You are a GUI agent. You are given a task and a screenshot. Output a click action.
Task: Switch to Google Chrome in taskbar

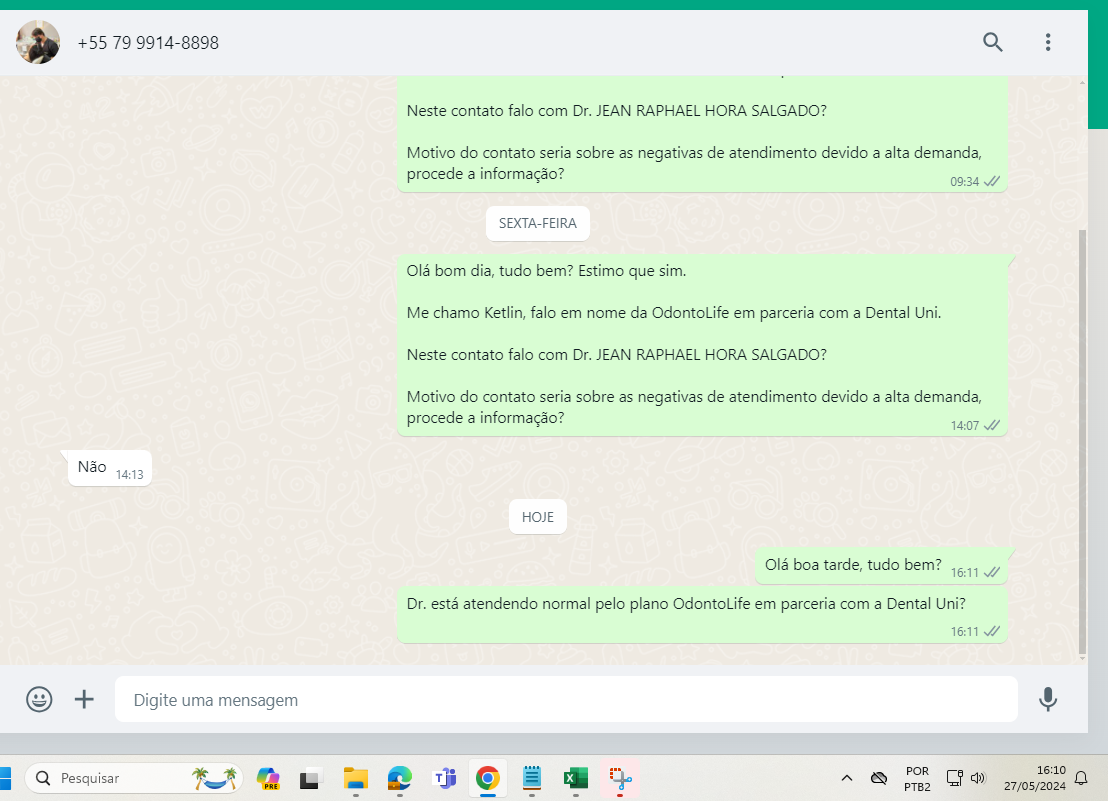488,778
